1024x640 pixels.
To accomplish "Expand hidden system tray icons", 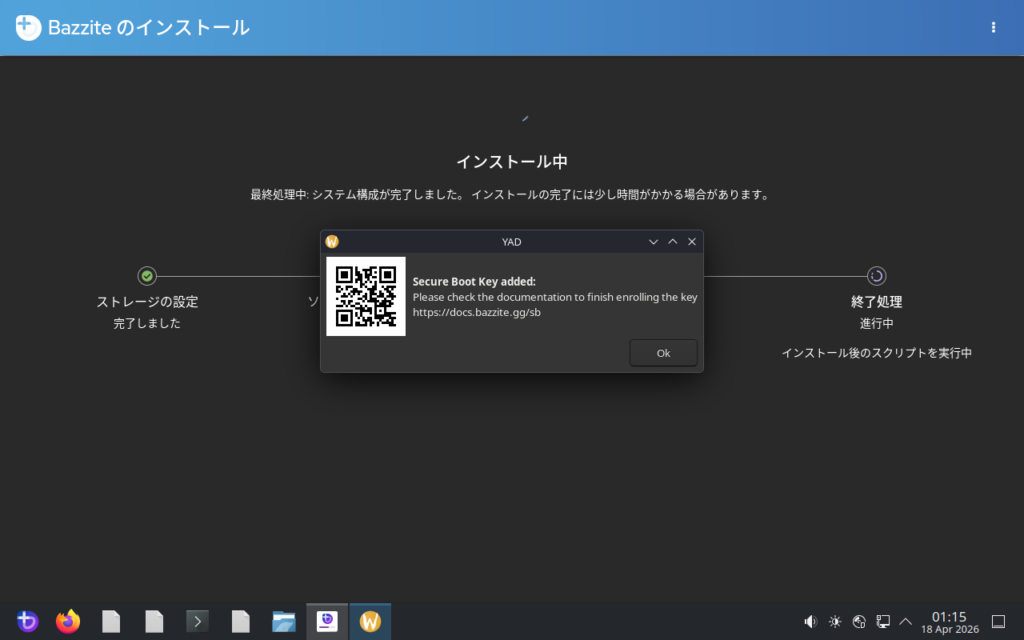I will [906, 622].
